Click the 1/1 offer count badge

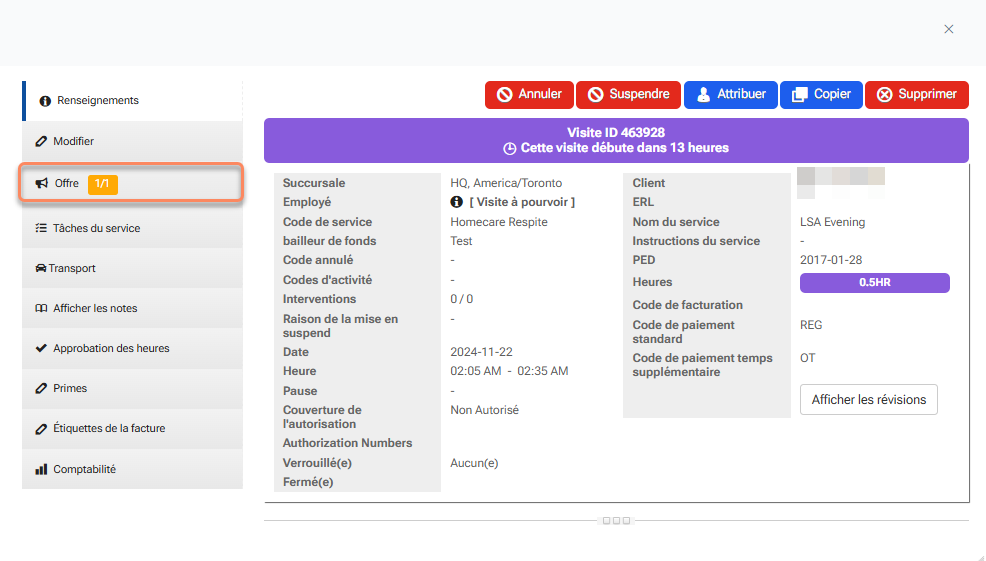102,184
